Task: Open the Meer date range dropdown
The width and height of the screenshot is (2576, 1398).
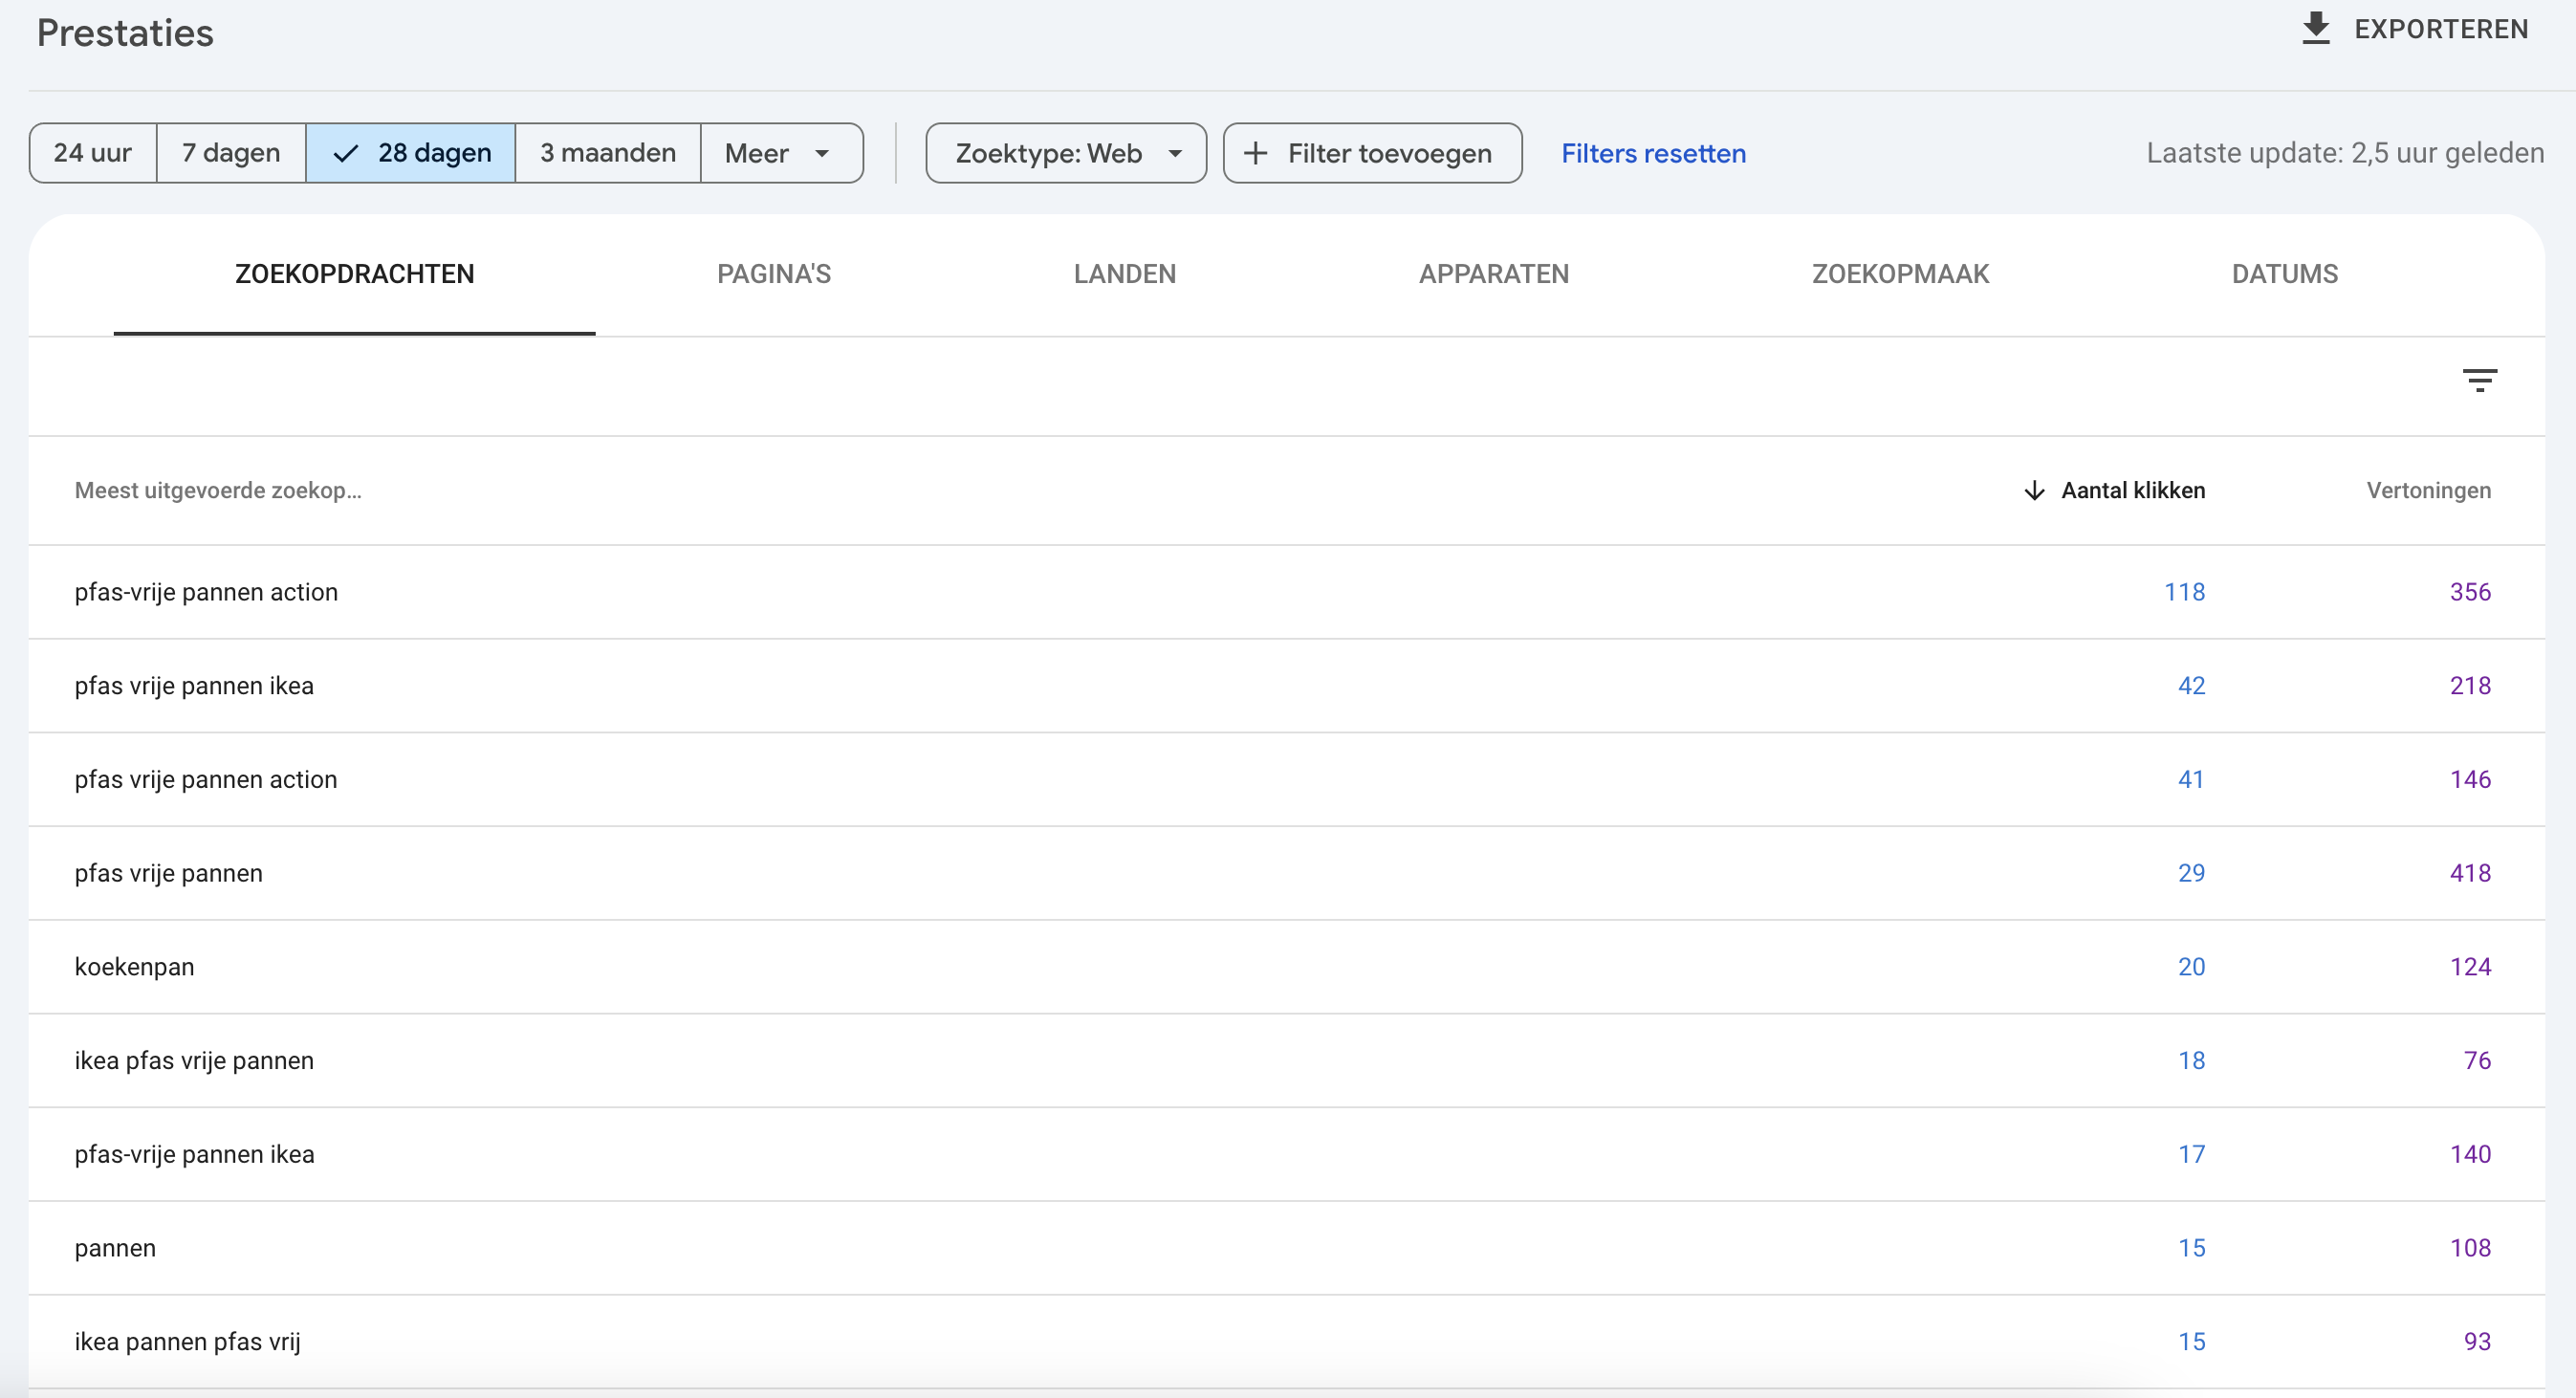Action: pos(781,153)
